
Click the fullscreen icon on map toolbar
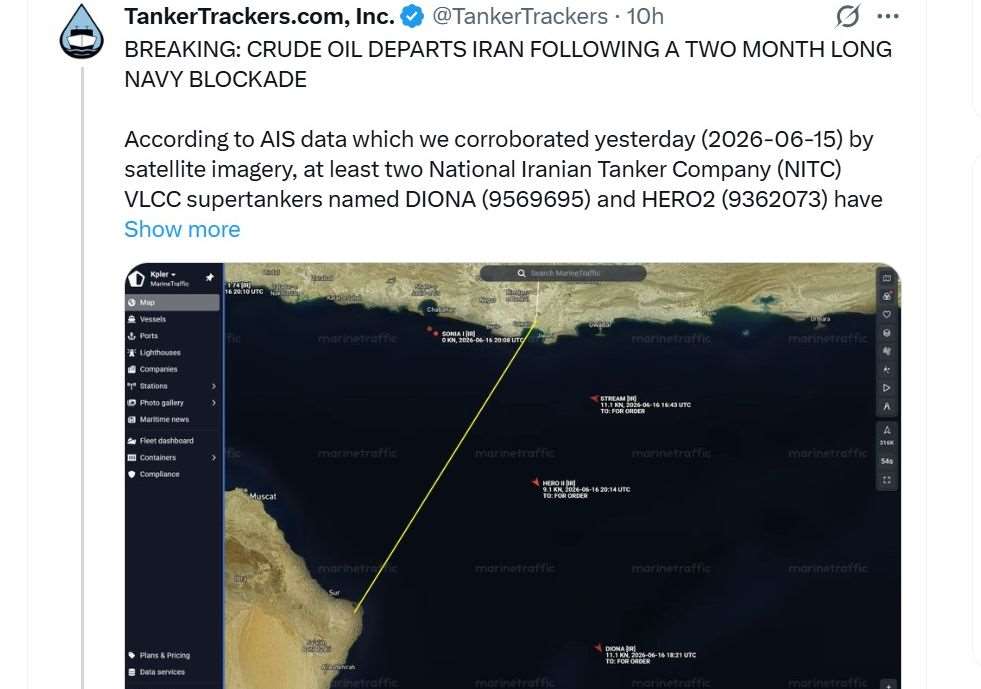pyautogui.click(x=887, y=480)
